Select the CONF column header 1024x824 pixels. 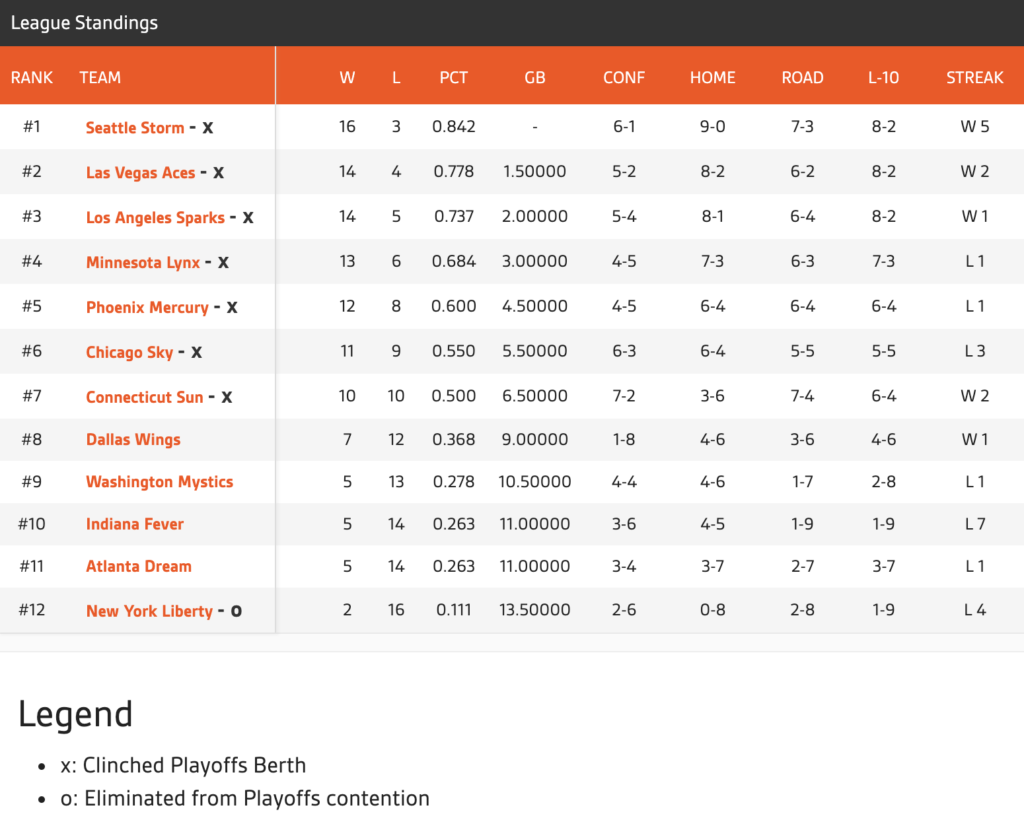coord(624,78)
